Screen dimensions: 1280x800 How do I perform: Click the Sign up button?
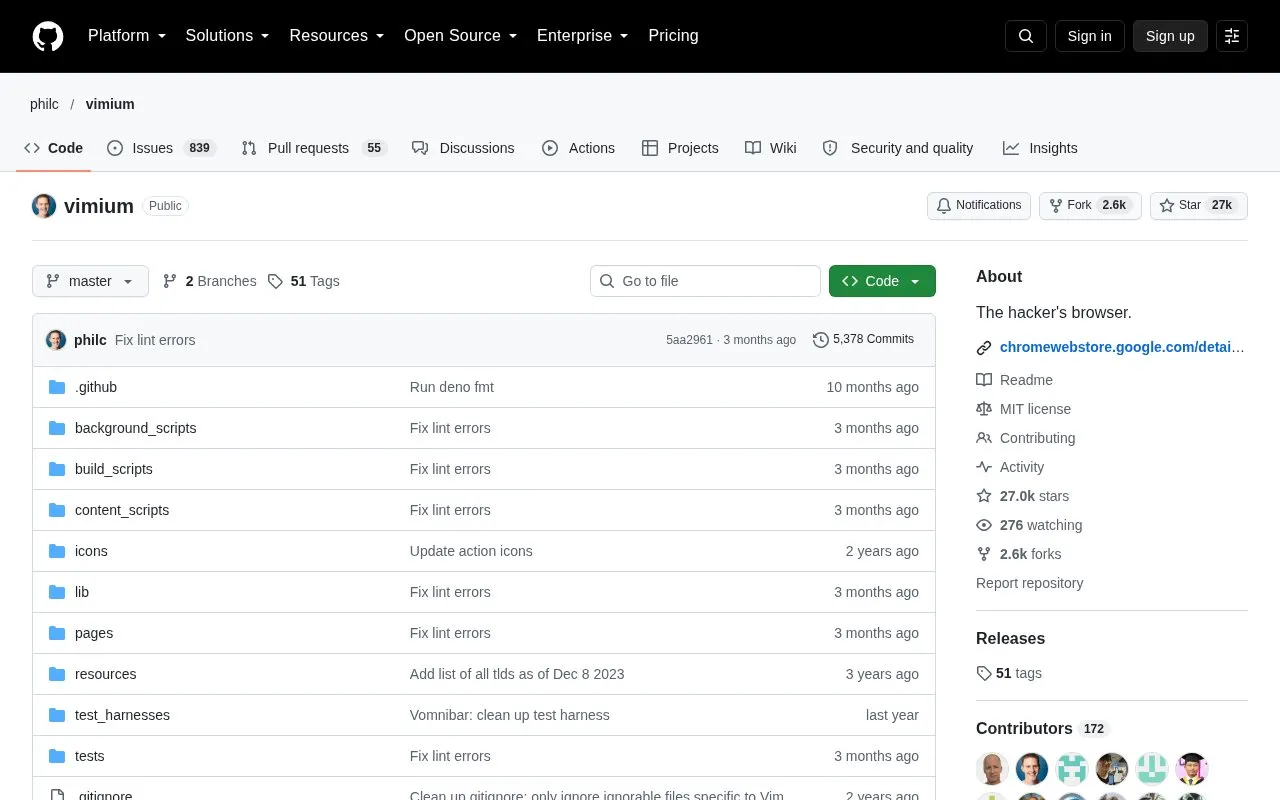click(x=1170, y=36)
